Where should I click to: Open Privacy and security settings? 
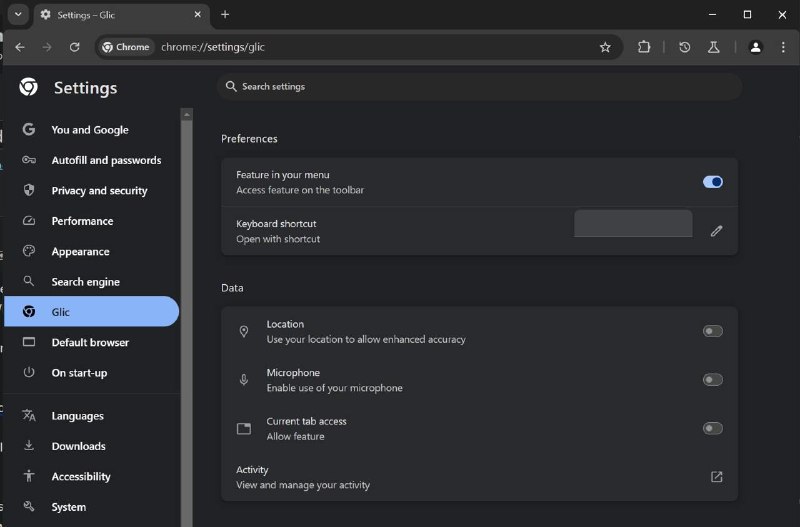(x=92, y=190)
